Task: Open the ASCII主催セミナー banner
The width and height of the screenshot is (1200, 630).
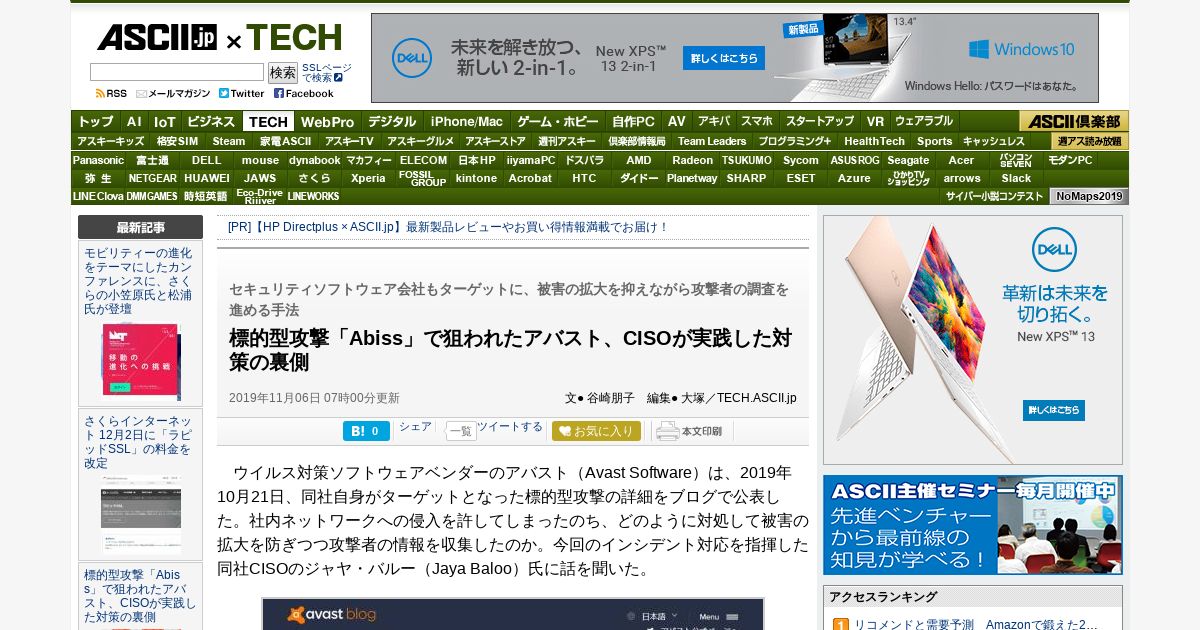Action: [973, 525]
